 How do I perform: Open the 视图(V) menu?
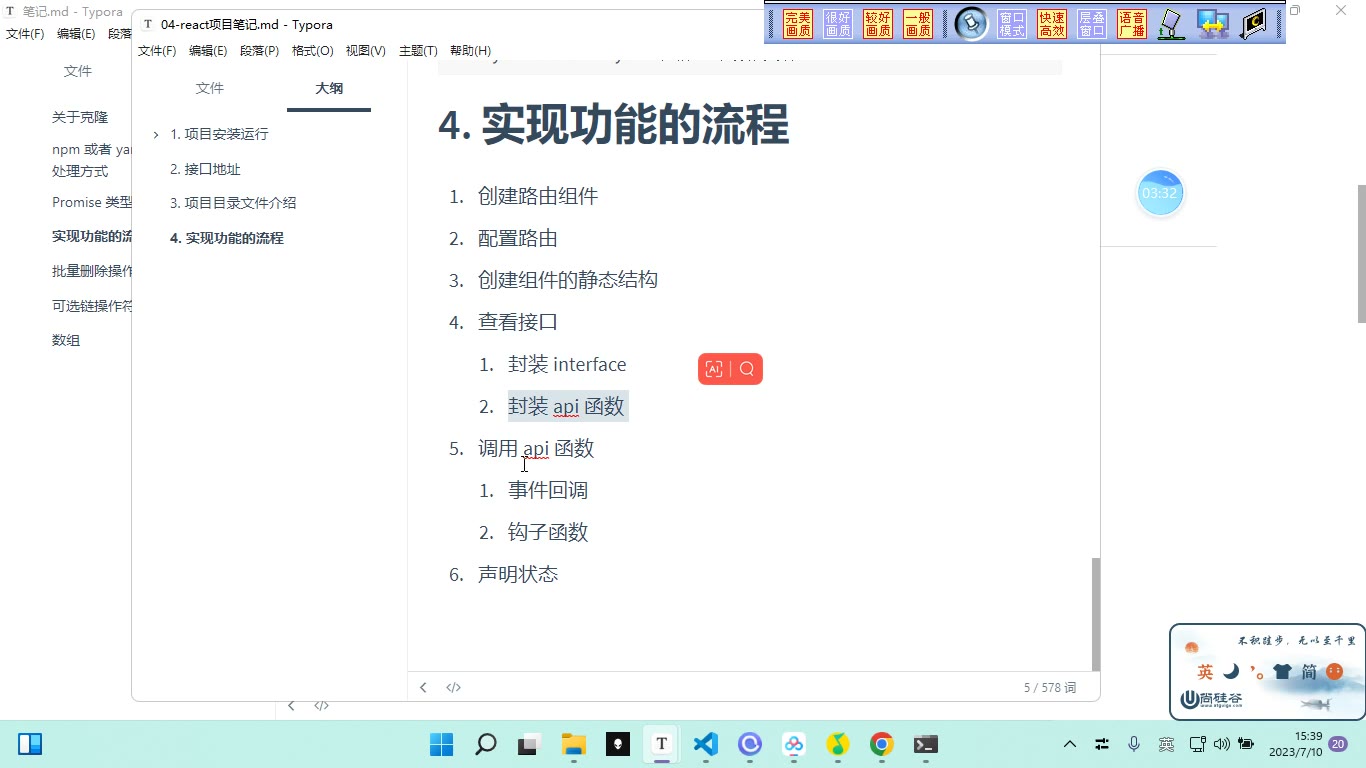(x=366, y=50)
